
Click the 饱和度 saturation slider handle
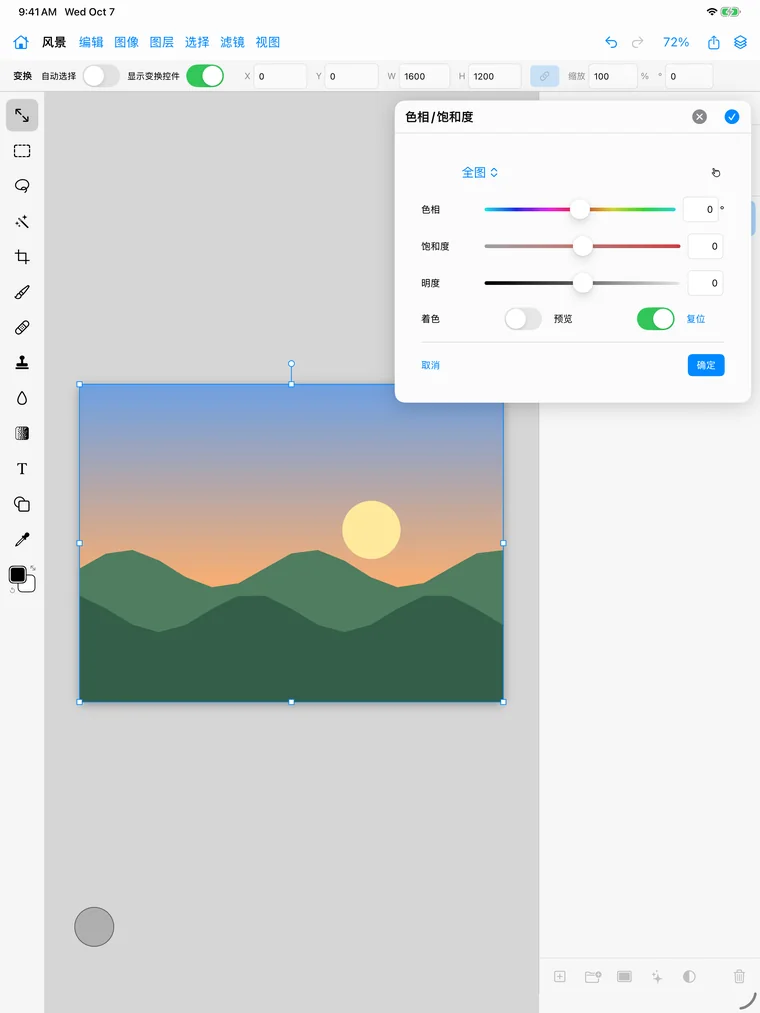coord(583,245)
